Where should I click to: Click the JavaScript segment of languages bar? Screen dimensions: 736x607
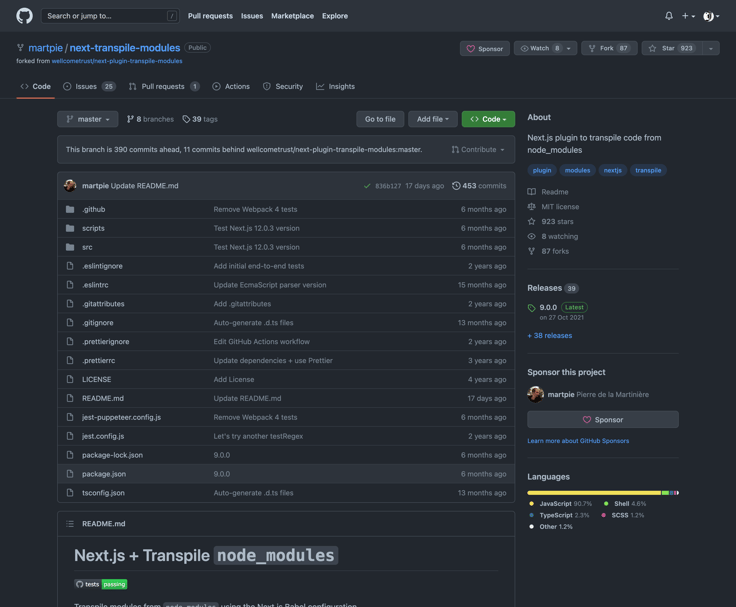tap(594, 493)
